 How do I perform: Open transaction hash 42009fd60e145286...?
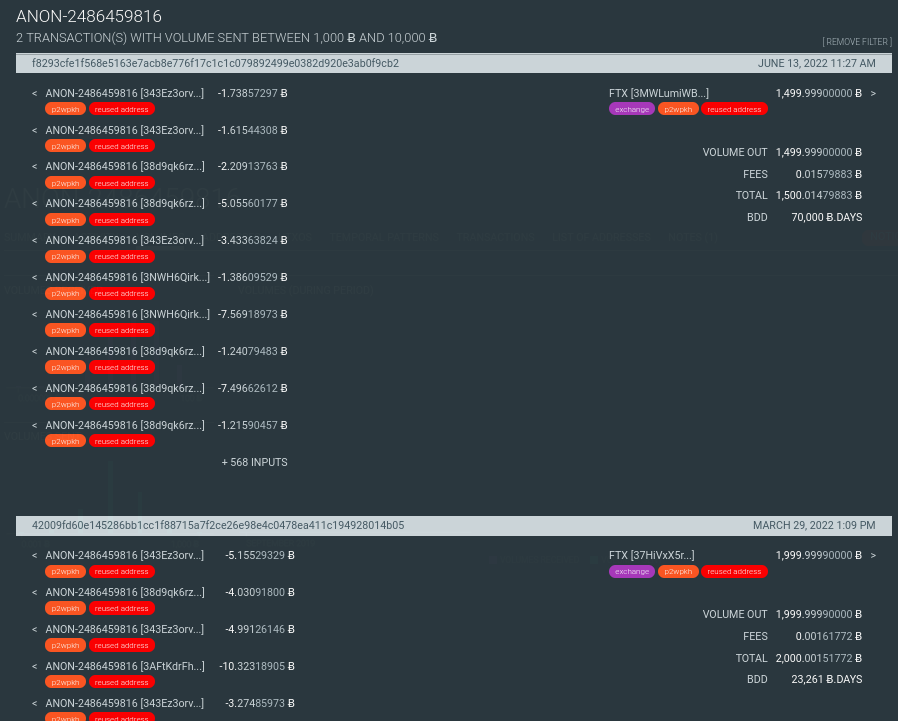point(218,525)
